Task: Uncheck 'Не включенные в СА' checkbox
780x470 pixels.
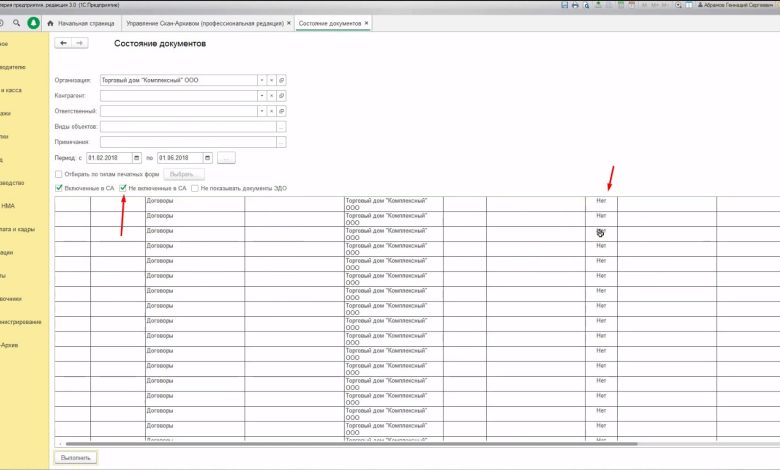Action: click(x=123, y=188)
